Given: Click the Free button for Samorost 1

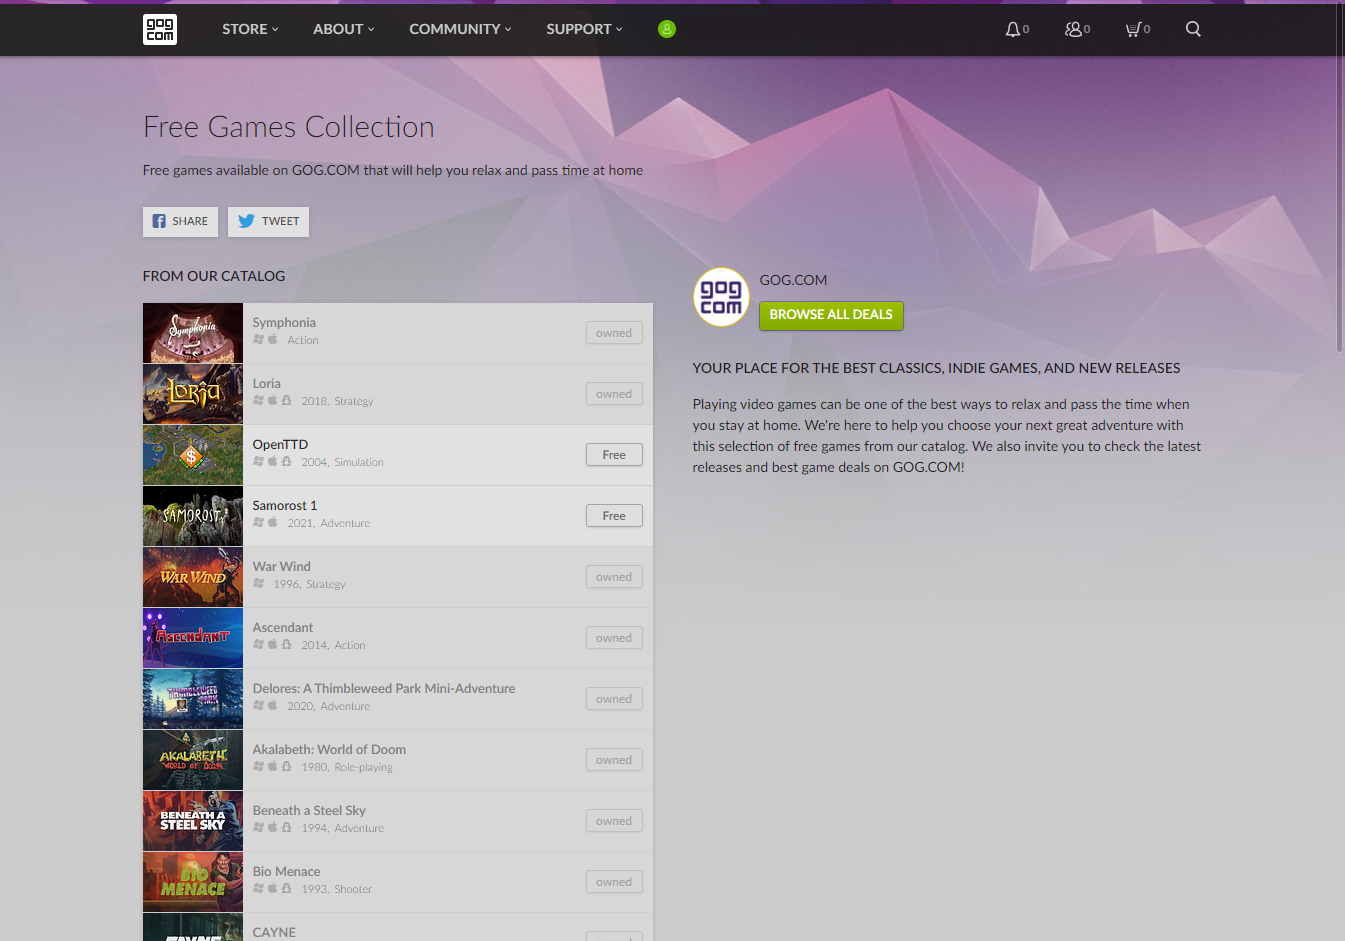Looking at the screenshot, I should 614,516.
